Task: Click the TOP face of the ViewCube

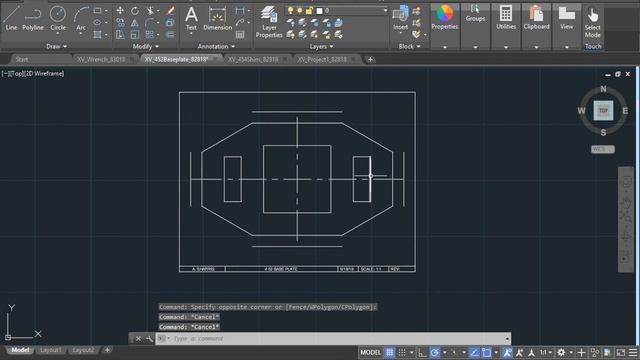Action: point(603,111)
